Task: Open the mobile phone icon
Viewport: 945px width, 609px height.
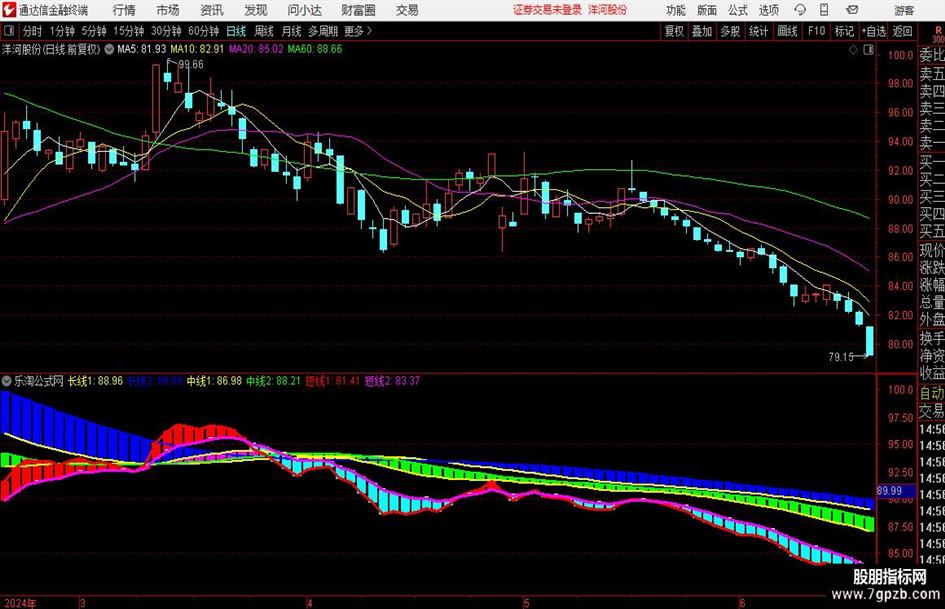Action: click(x=824, y=10)
